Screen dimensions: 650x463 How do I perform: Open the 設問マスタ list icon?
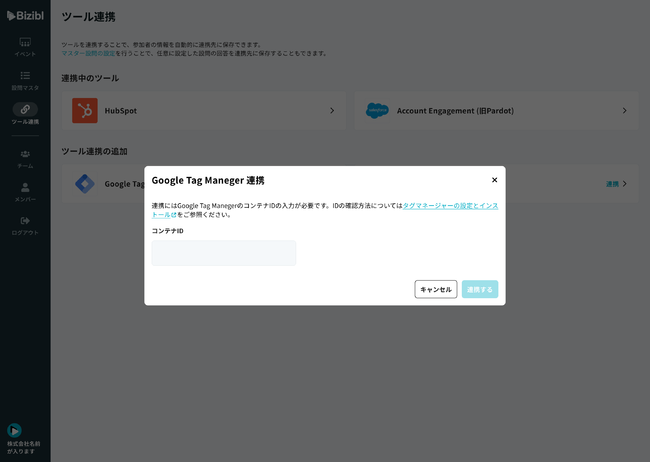coord(25,75)
